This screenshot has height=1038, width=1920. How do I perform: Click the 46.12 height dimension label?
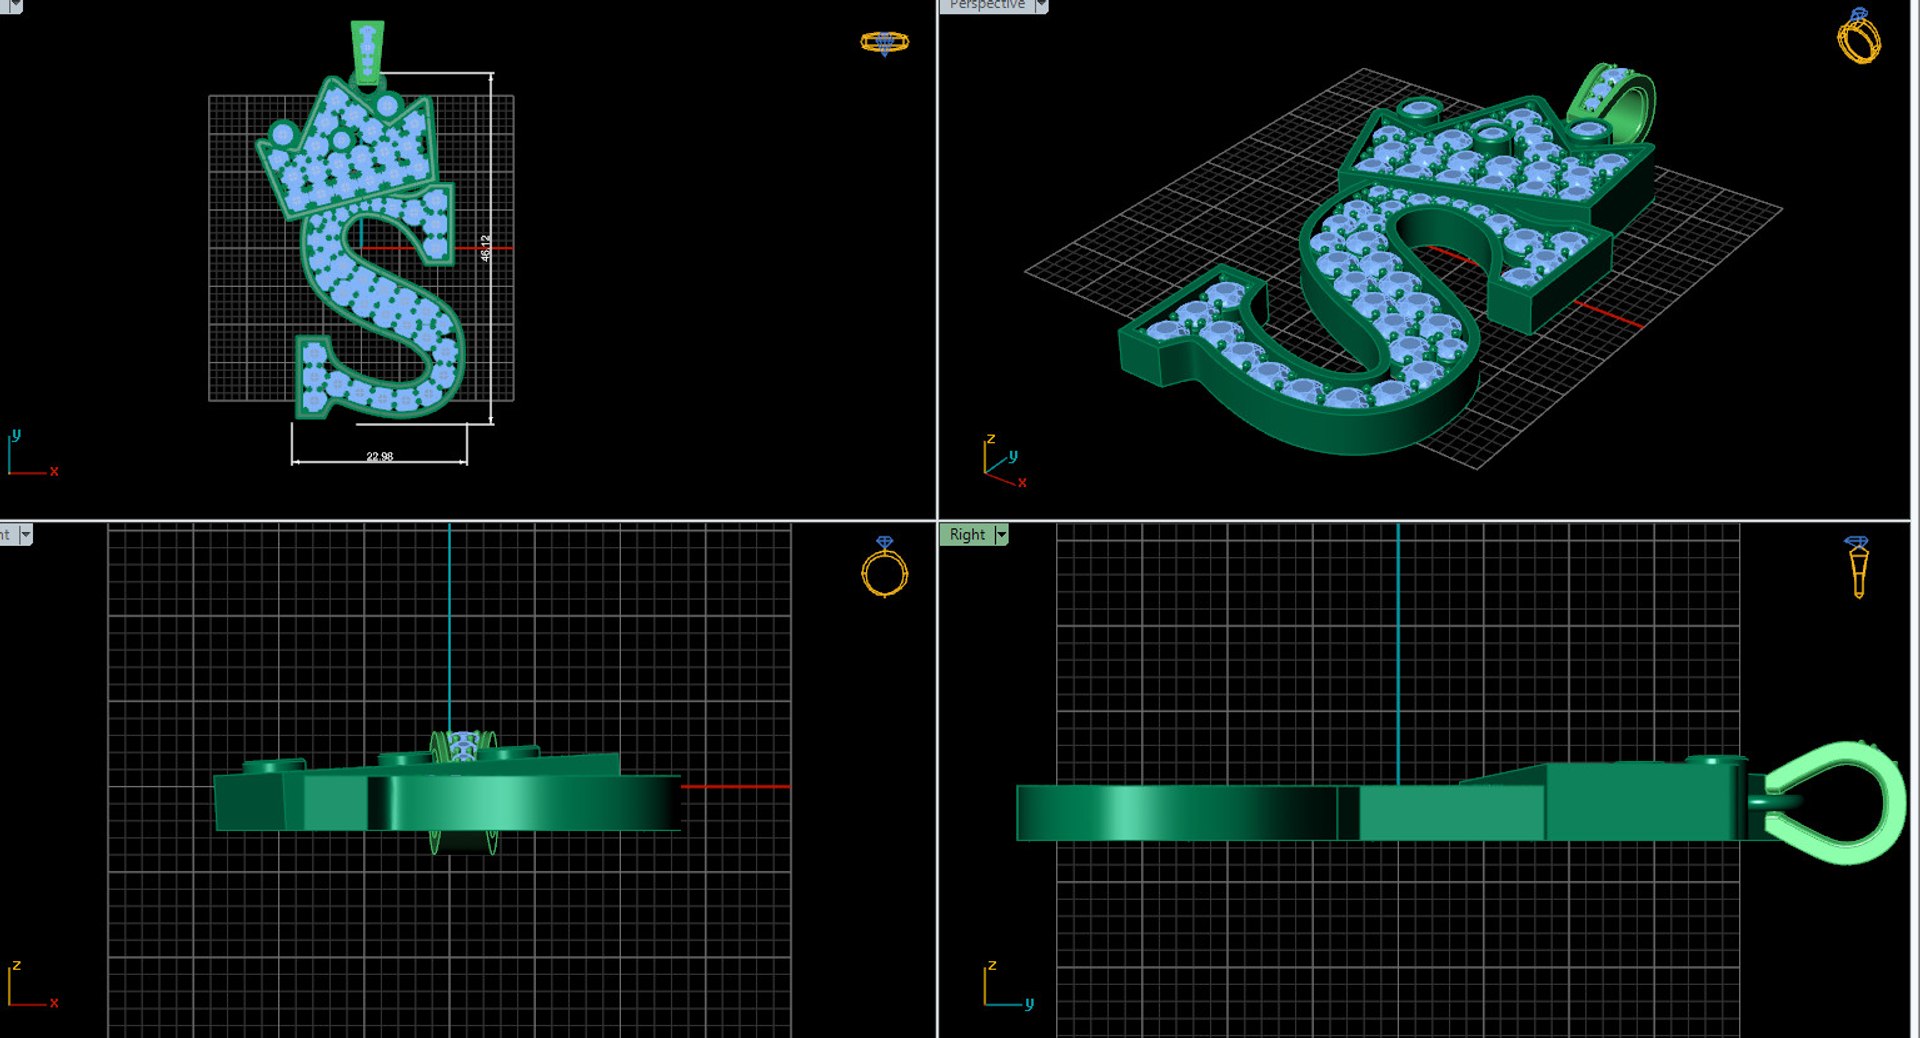[x=485, y=248]
